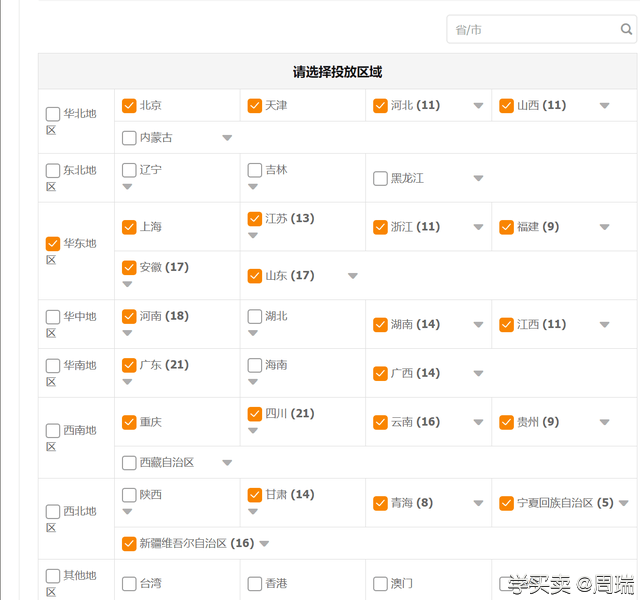Check the 其他地区 region checkbox

[53, 576]
